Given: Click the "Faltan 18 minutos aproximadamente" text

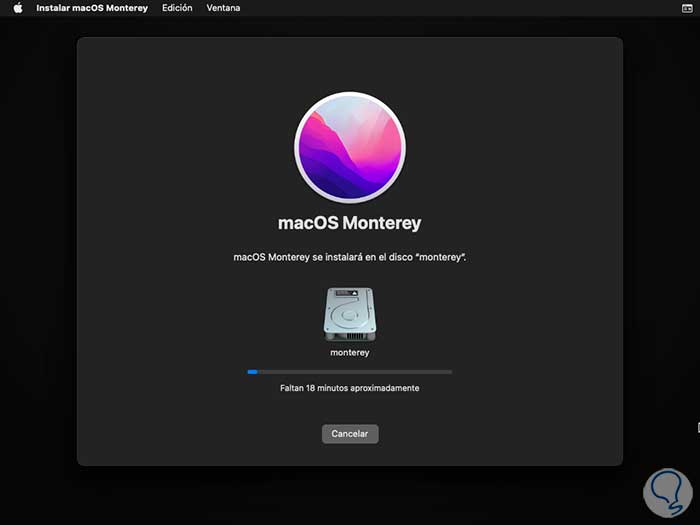Looking at the screenshot, I should point(350,388).
